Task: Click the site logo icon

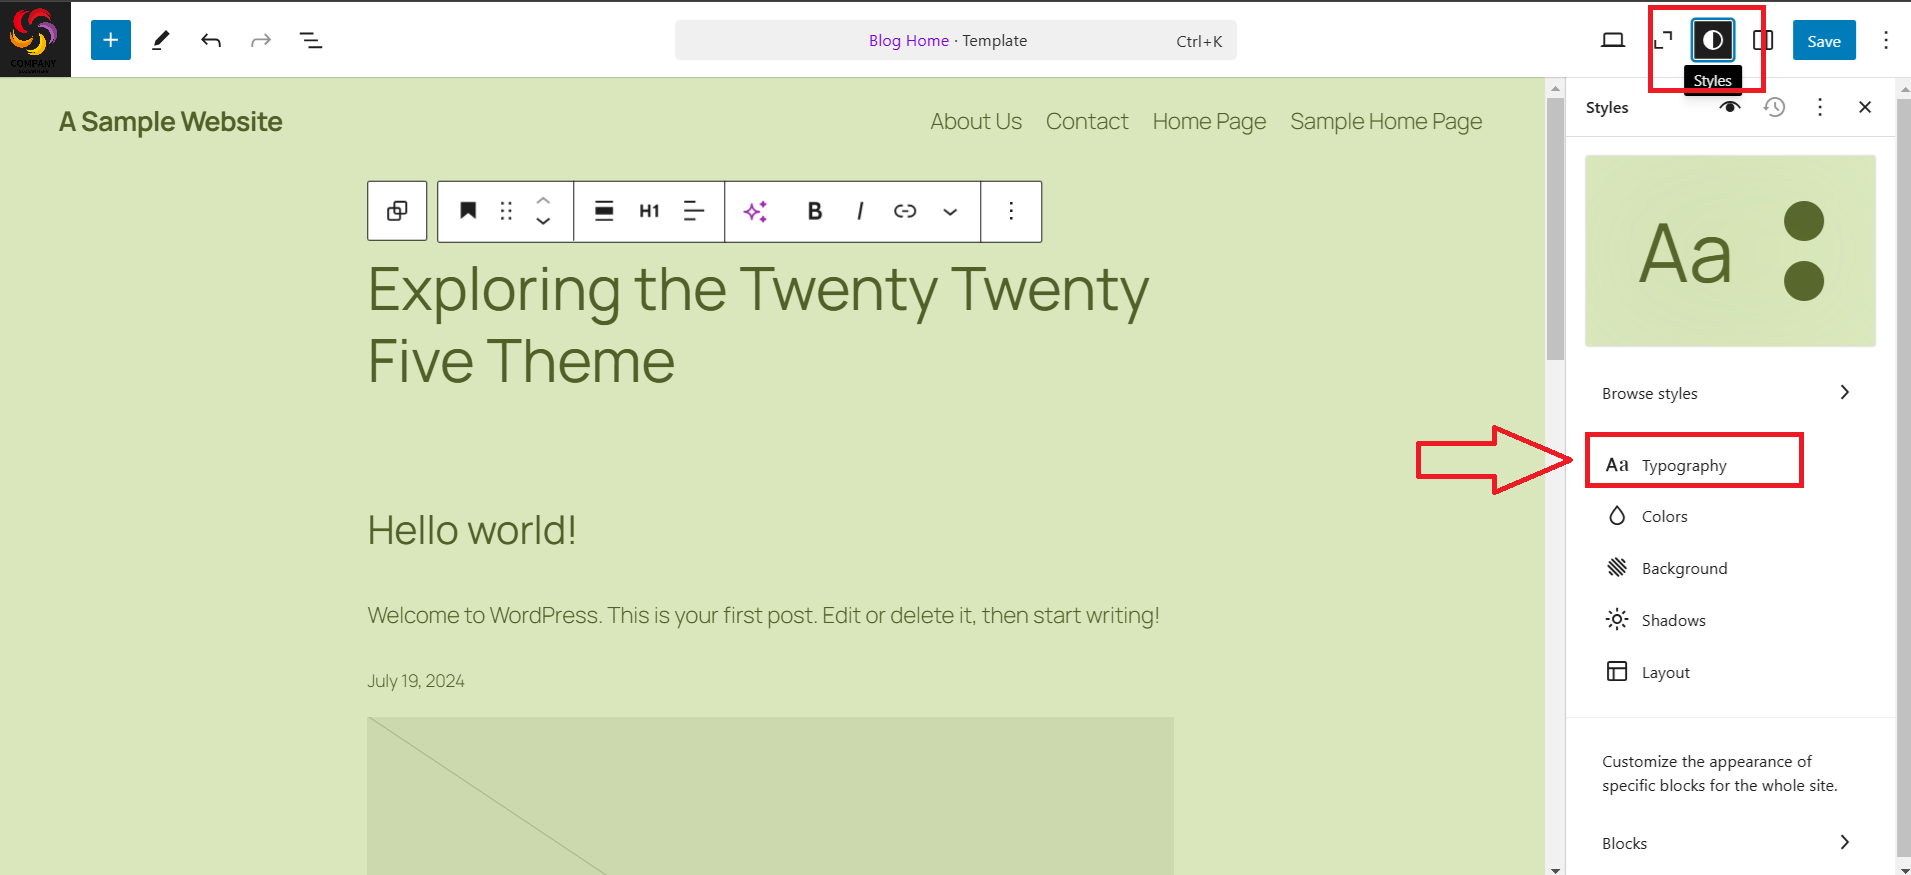Action: (35, 39)
